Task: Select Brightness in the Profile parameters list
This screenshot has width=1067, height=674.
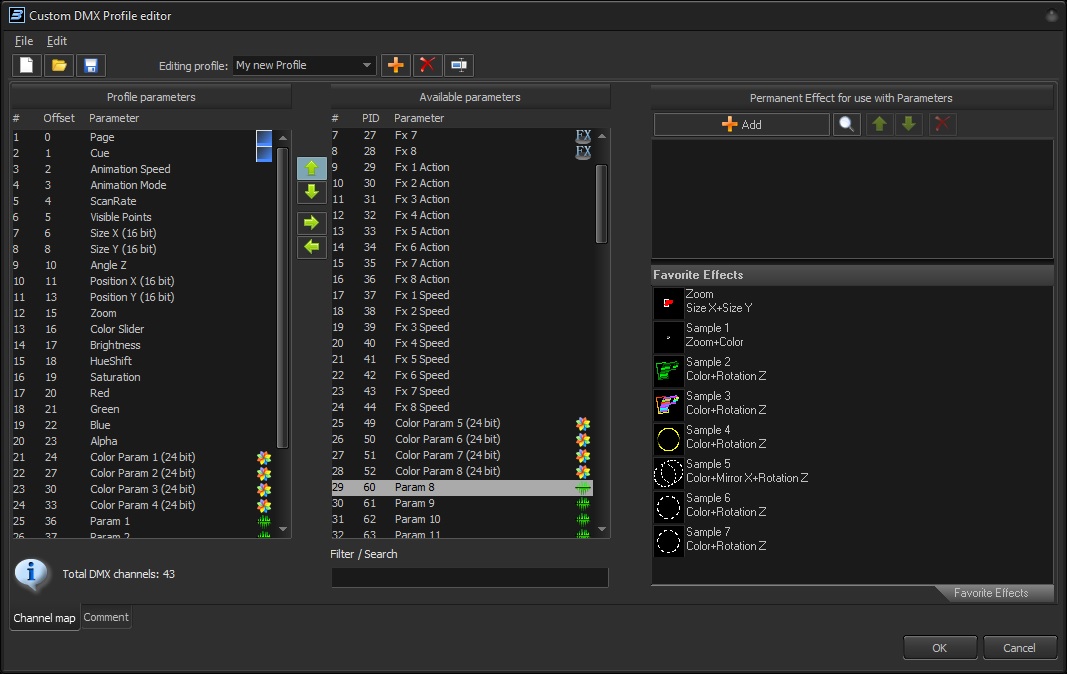Action: [115, 345]
